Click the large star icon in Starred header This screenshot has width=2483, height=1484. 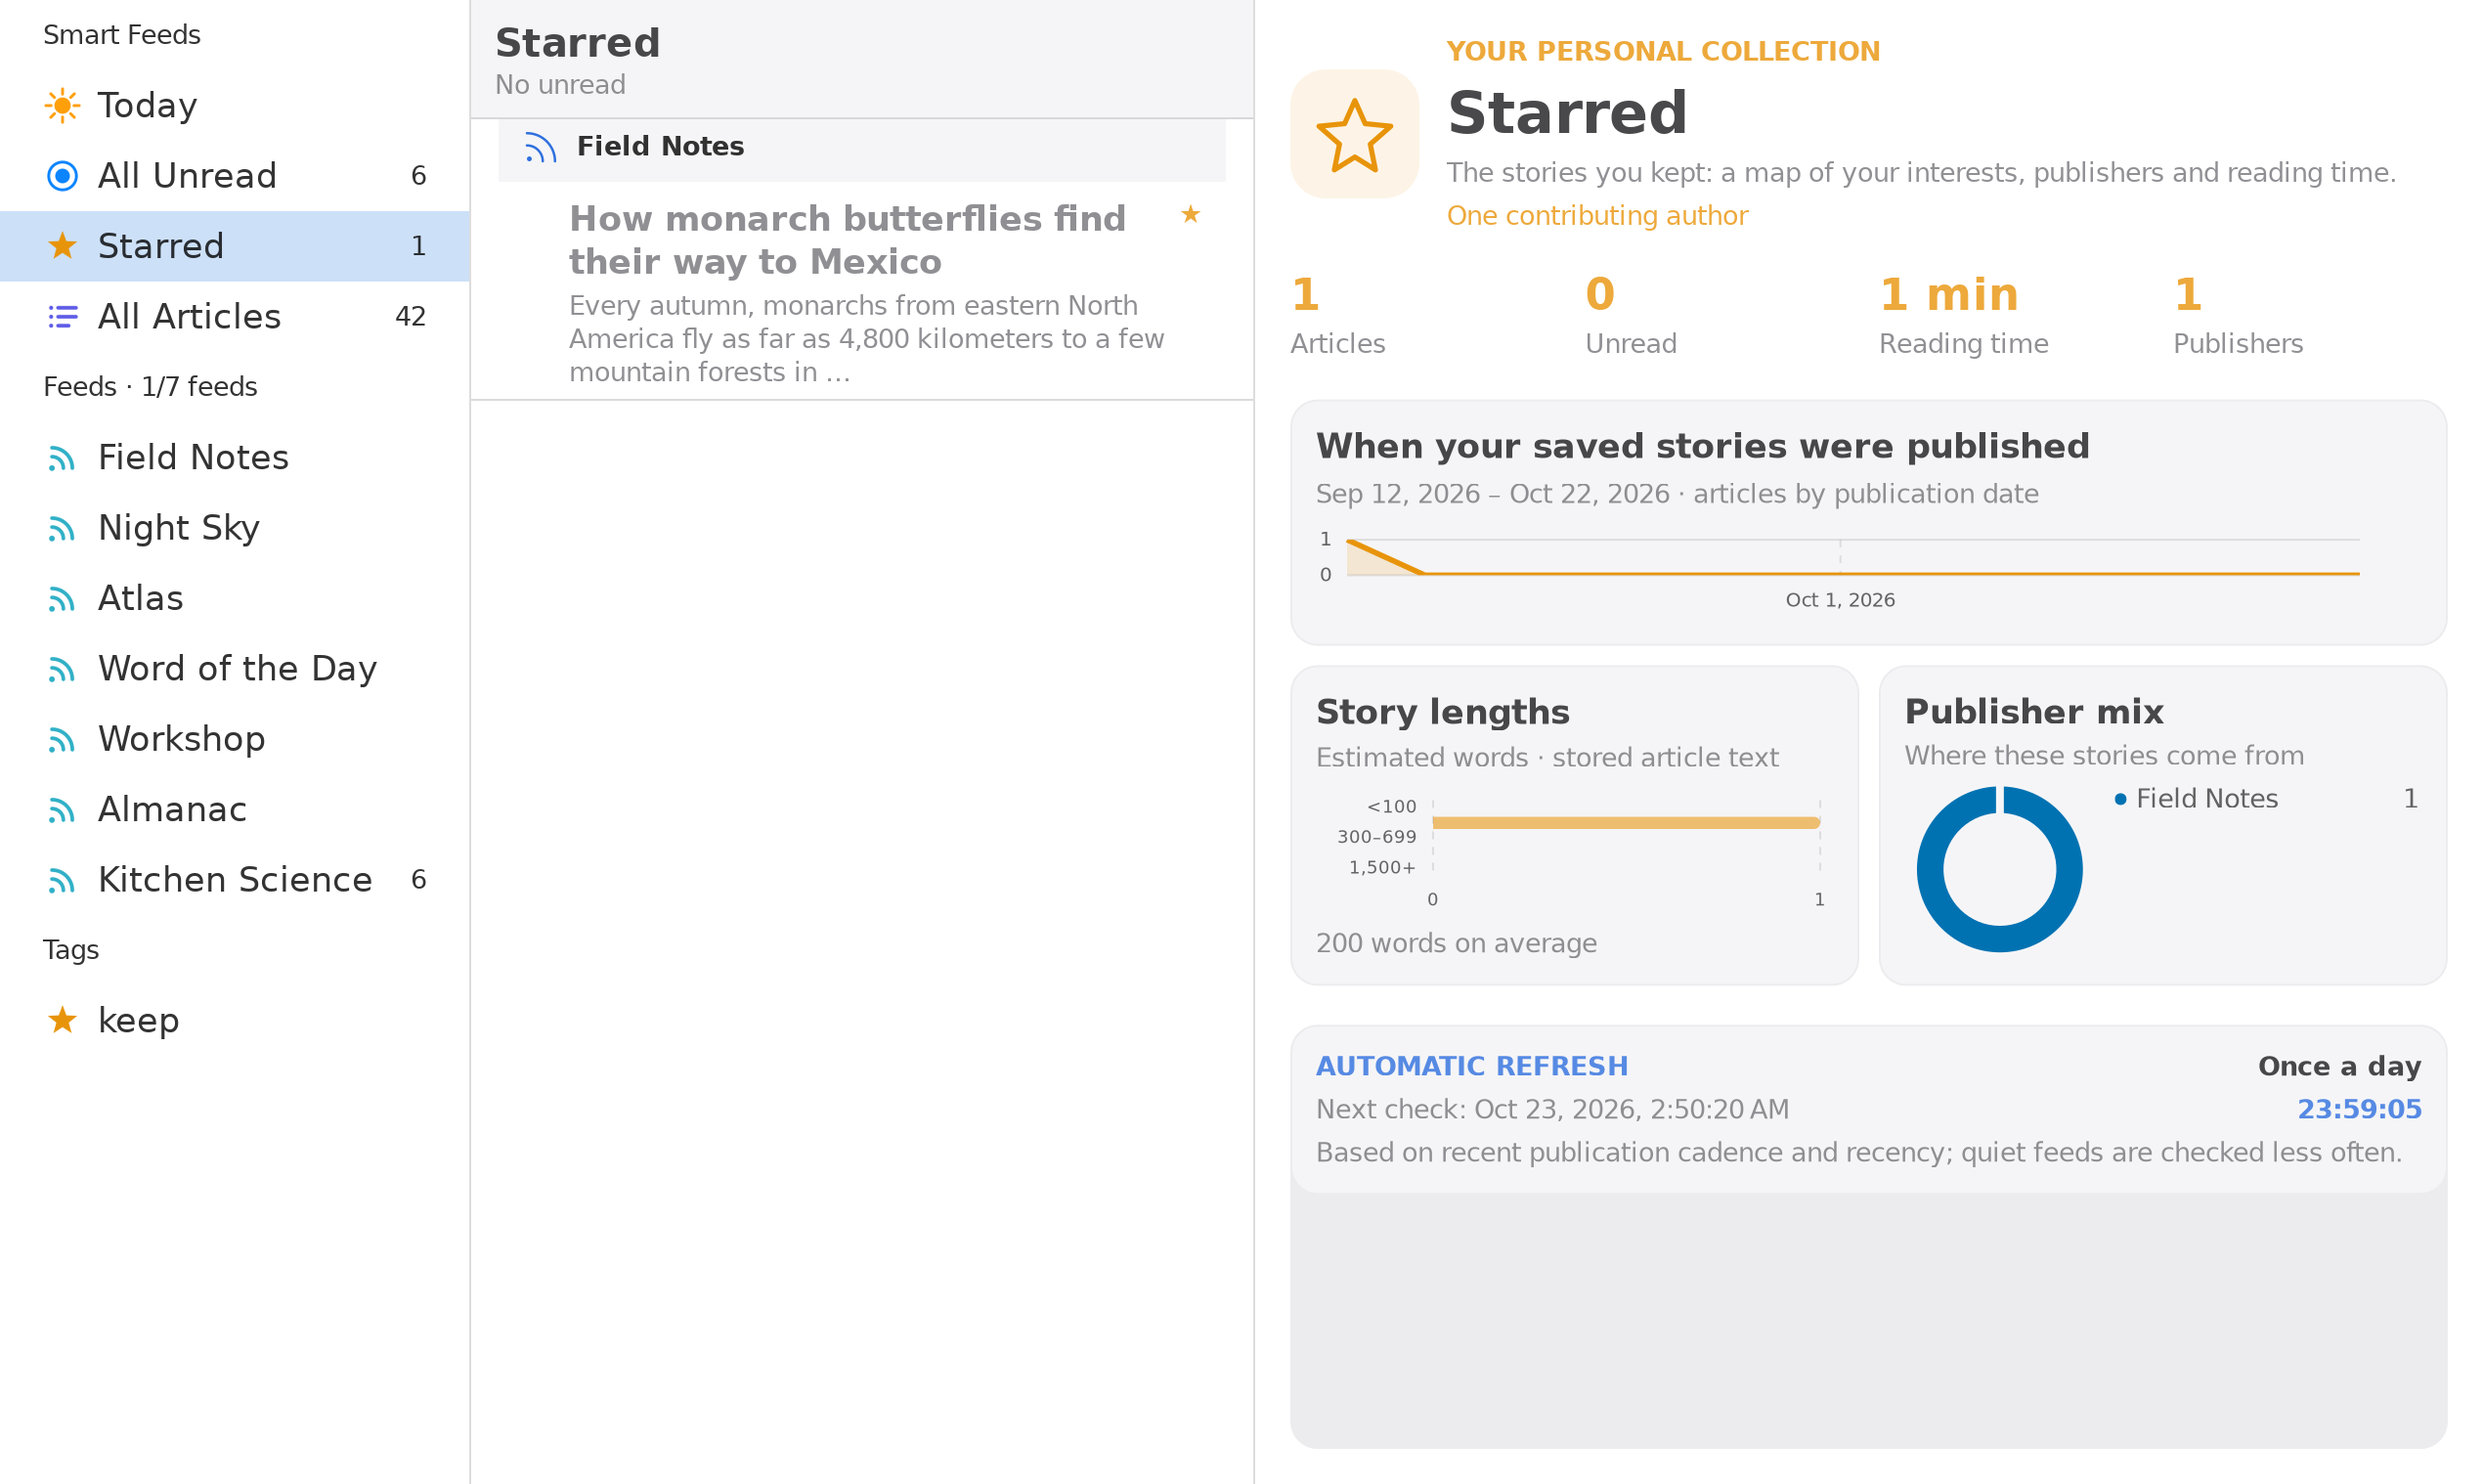tap(1354, 134)
